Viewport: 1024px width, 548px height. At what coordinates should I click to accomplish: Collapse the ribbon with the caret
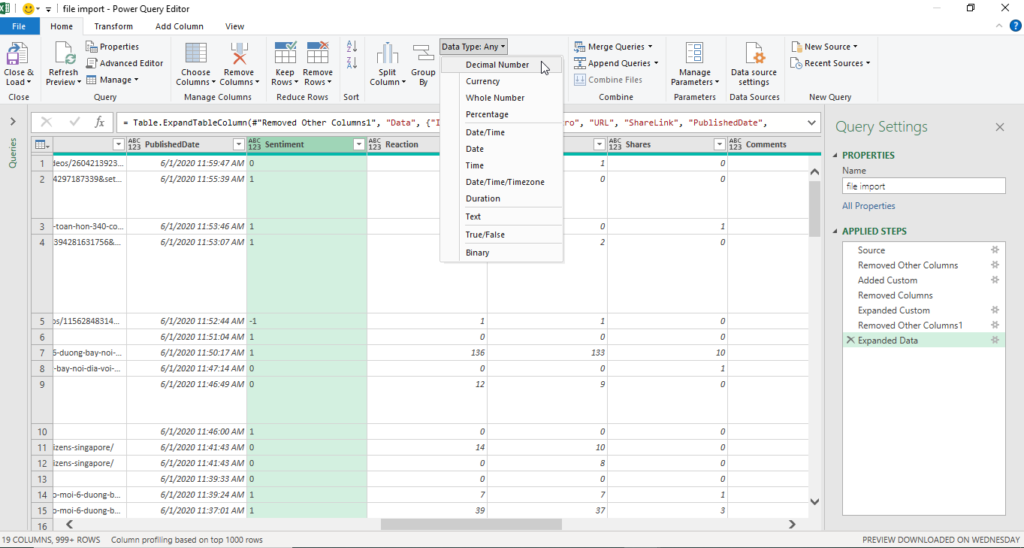click(x=999, y=26)
